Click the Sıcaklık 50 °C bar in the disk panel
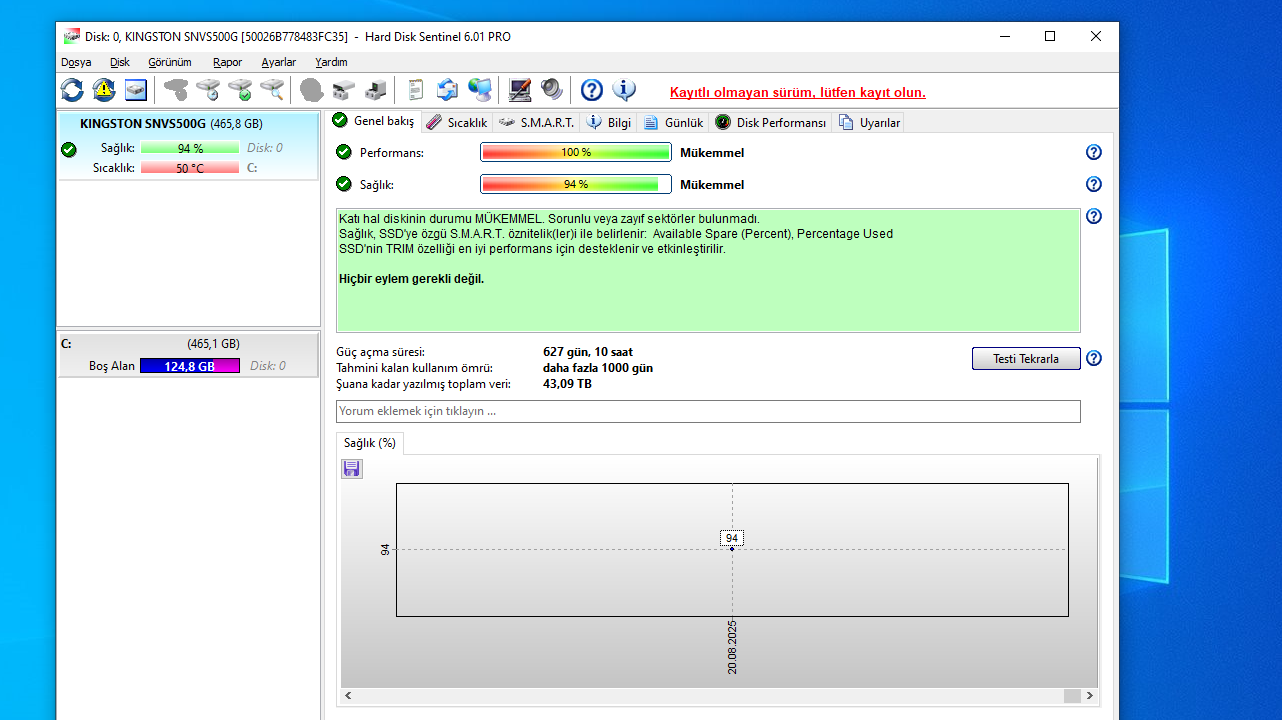This screenshot has width=1282, height=720. coord(190,168)
